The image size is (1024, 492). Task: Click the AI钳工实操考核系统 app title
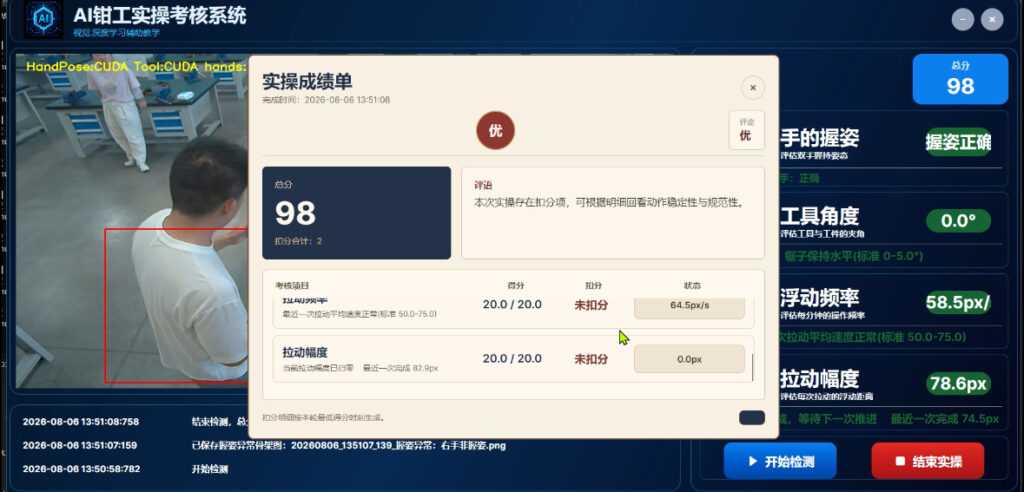coord(160,15)
